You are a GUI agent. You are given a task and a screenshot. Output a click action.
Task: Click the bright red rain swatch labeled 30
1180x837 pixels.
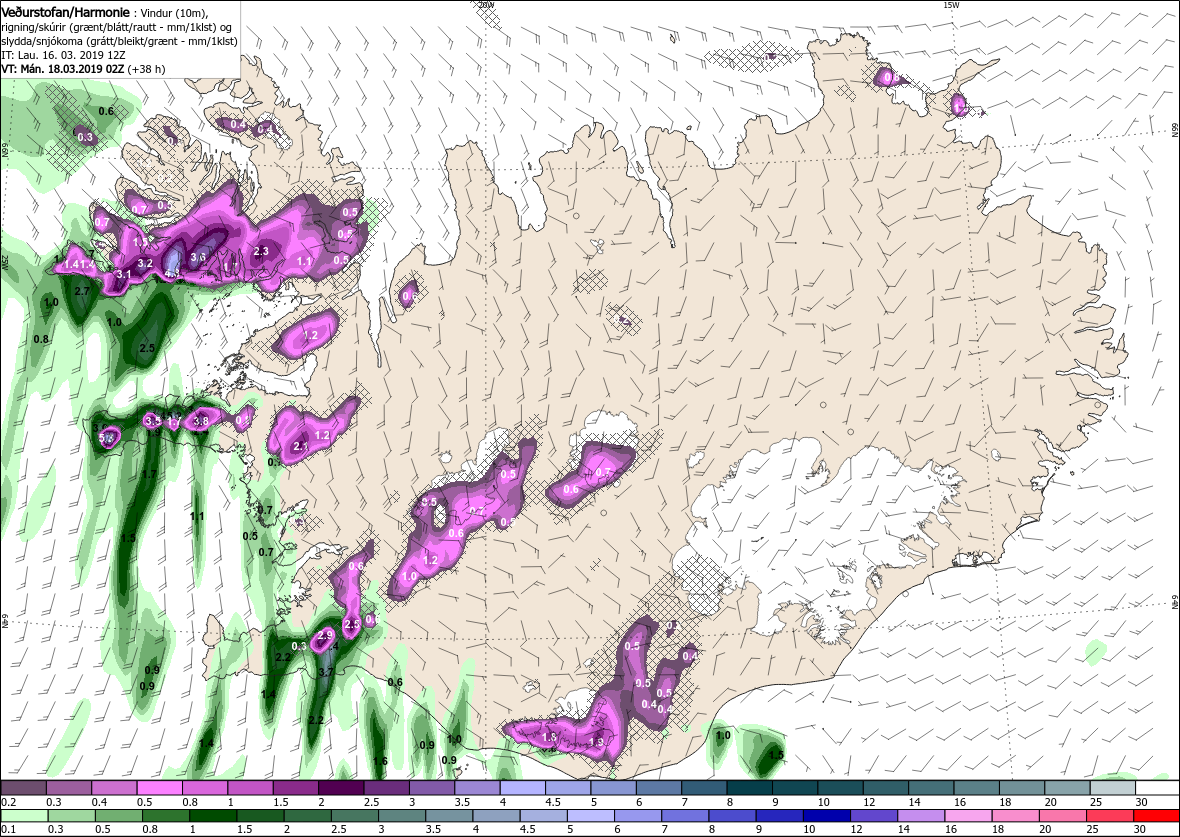coord(1156,817)
